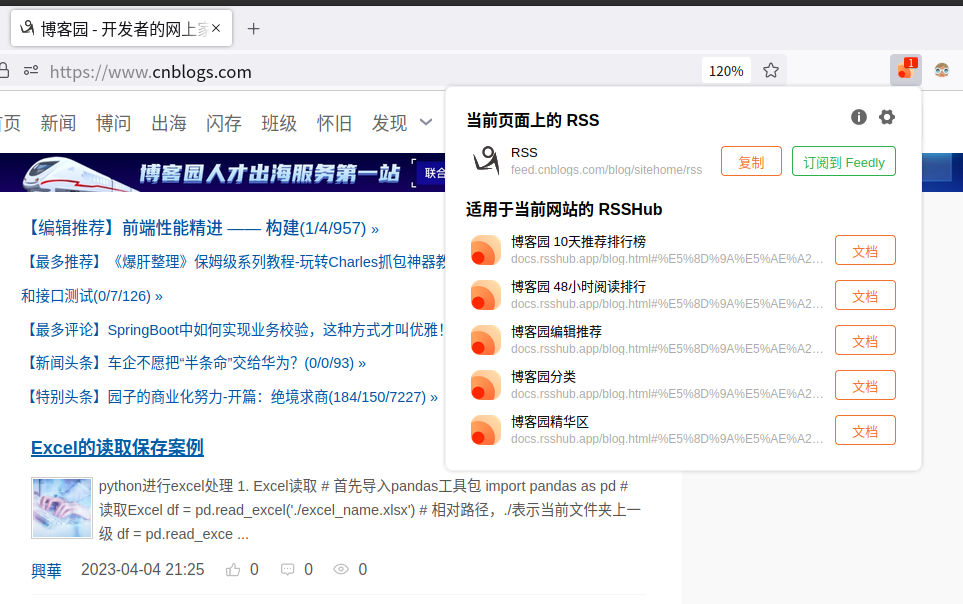The height and width of the screenshot is (604, 963).
Task: Click the view-count eye icon under the Excel article
Action: [340, 569]
